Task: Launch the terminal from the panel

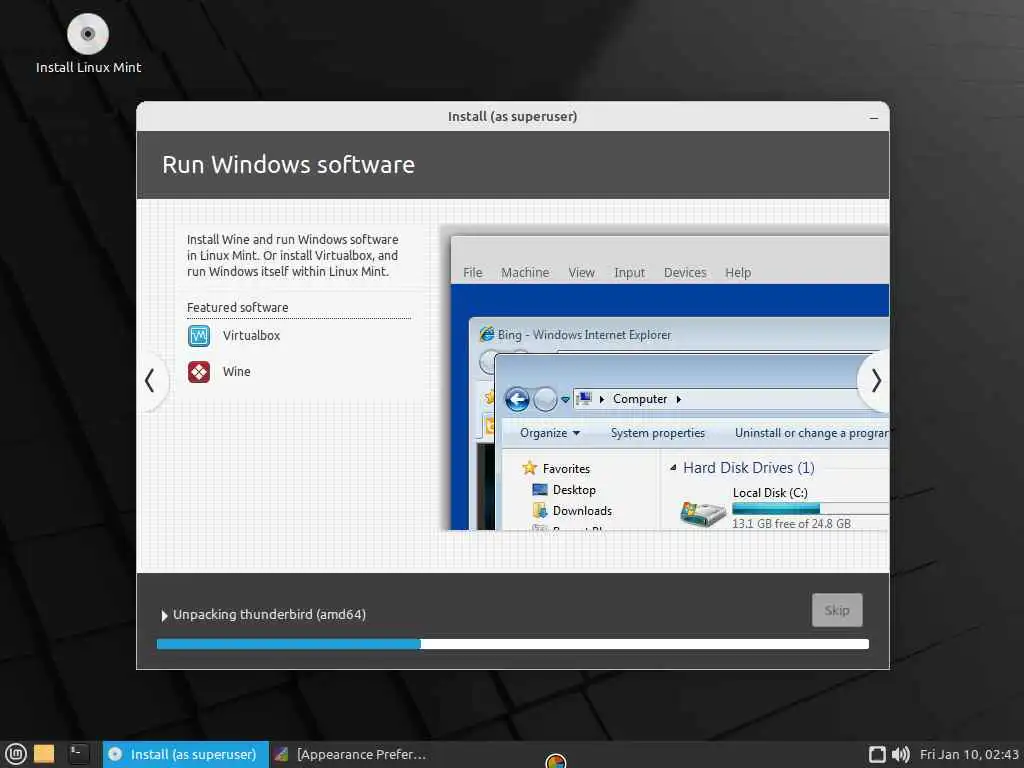Action: pyautogui.click(x=78, y=754)
